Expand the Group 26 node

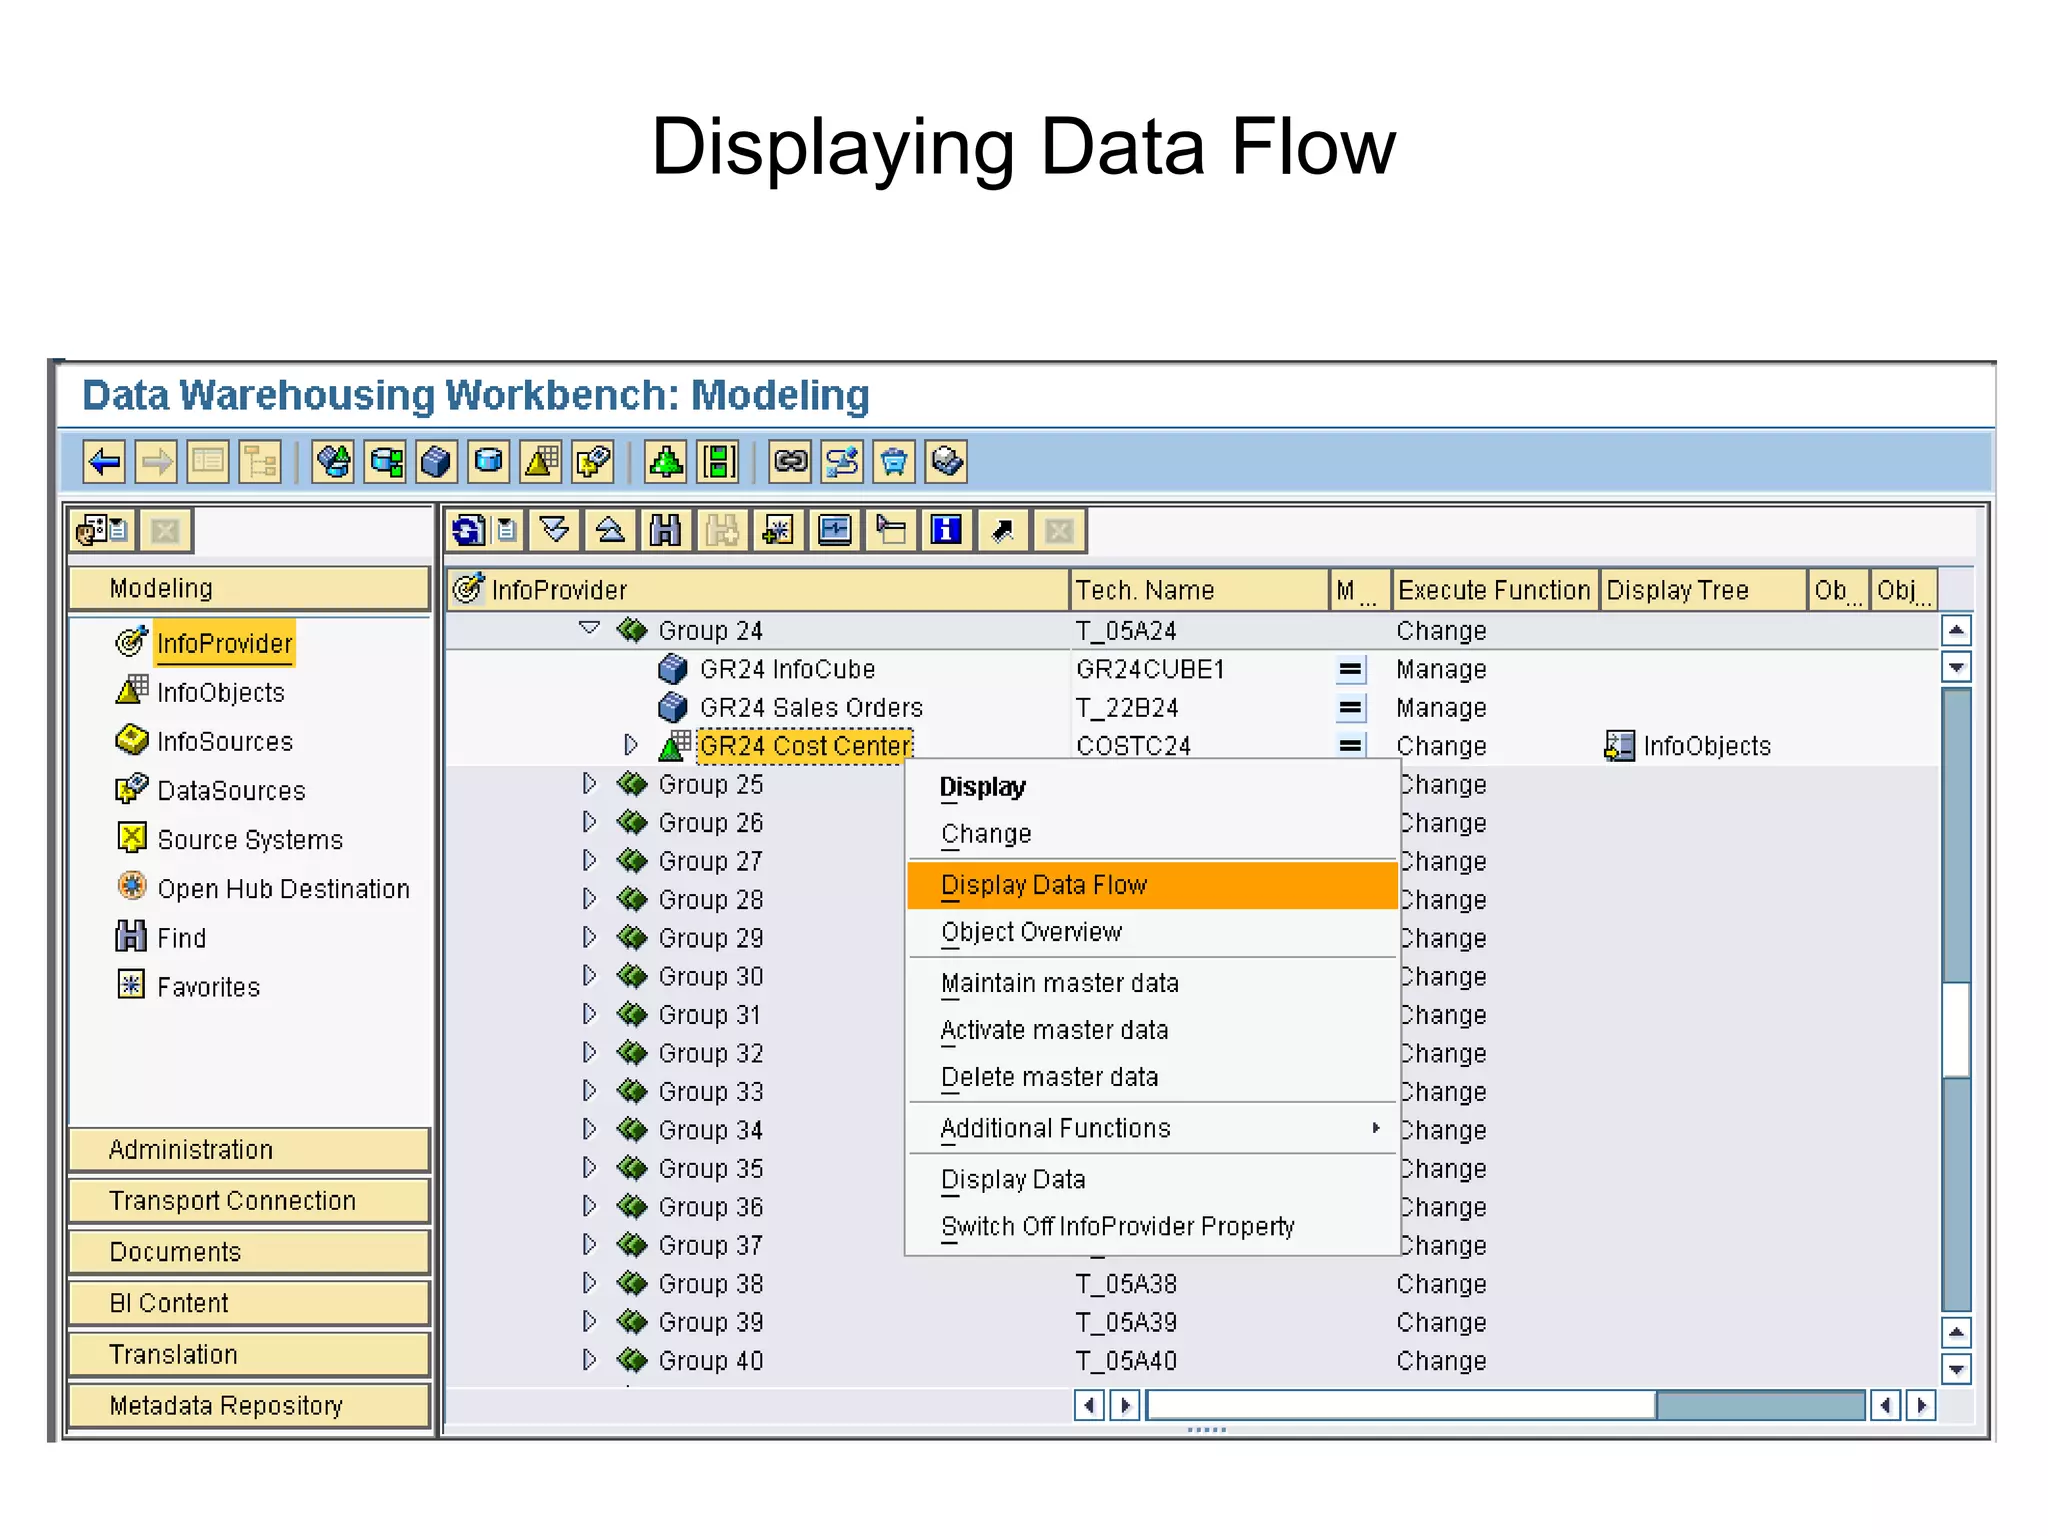(589, 822)
